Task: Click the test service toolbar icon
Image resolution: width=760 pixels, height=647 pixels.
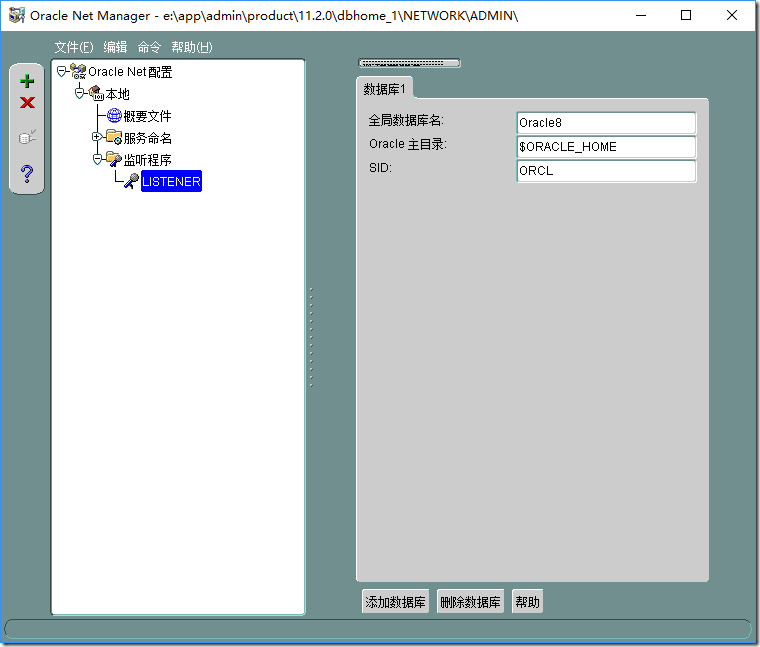Action: click(x=27, y=137)
